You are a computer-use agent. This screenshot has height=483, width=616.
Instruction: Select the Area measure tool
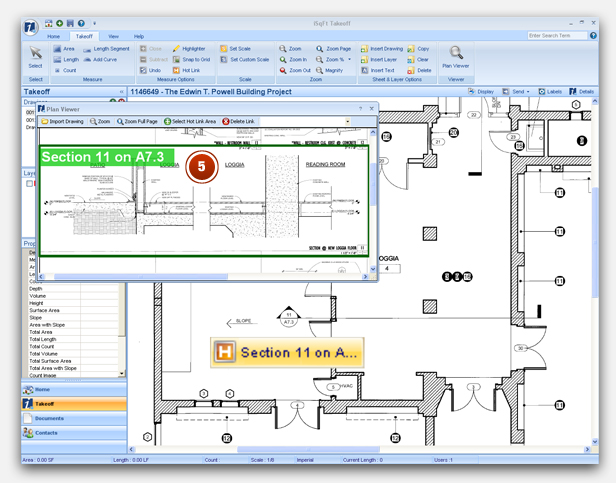pyautogui.click(x=64, y=49)
